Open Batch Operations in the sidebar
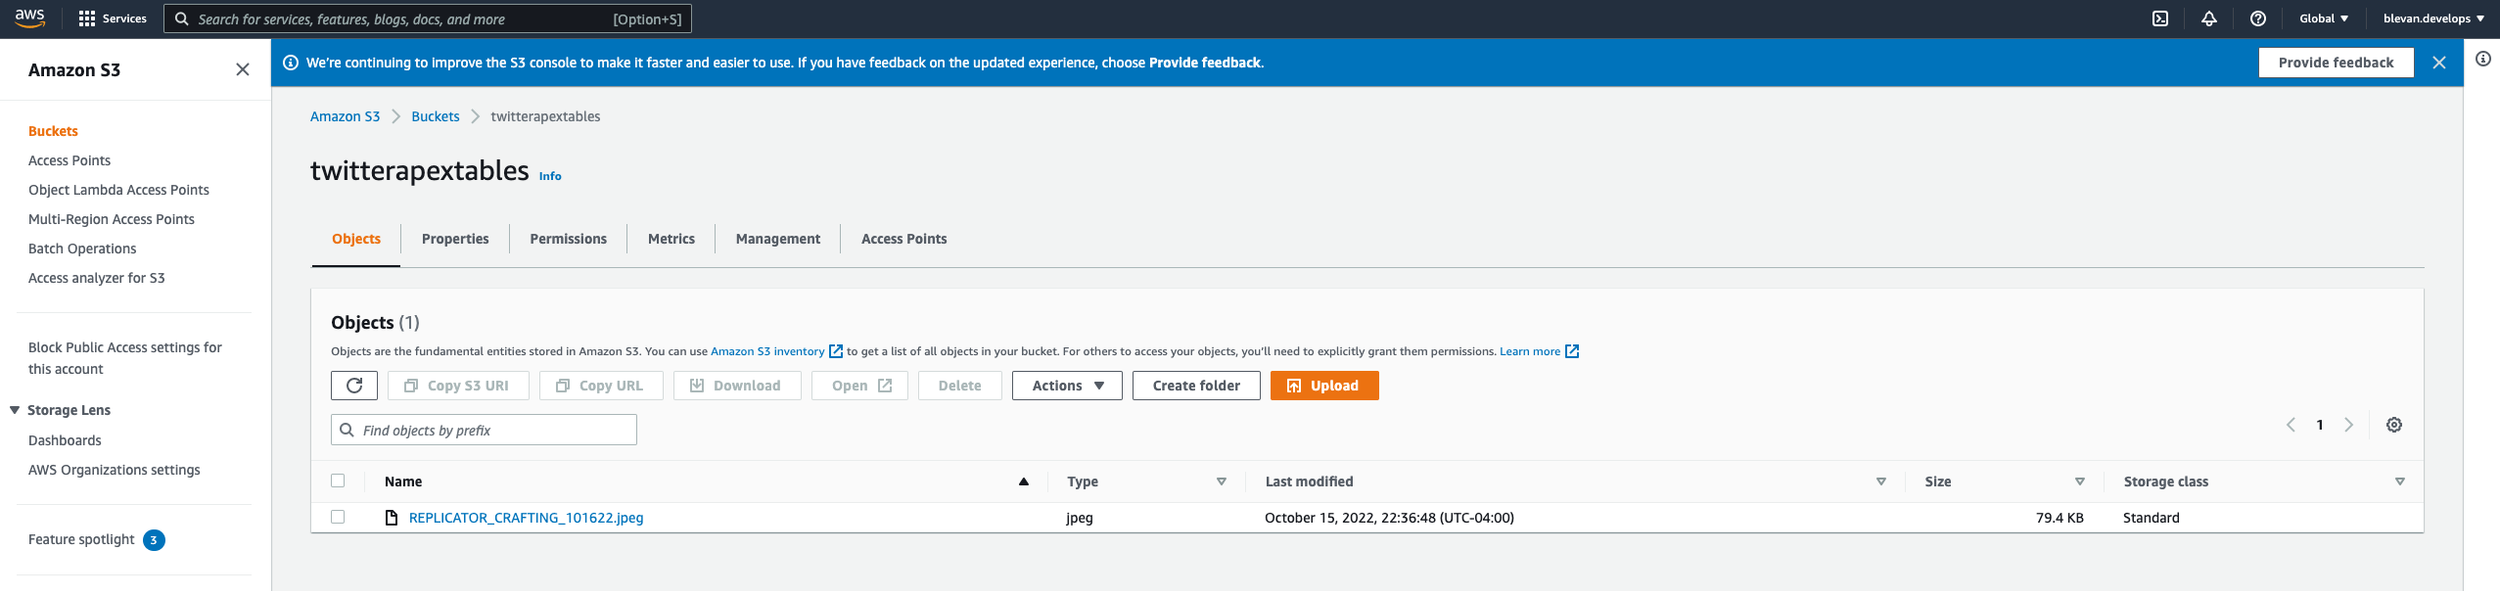Viewport: 2500px width, 591px height. click(82, 249)
